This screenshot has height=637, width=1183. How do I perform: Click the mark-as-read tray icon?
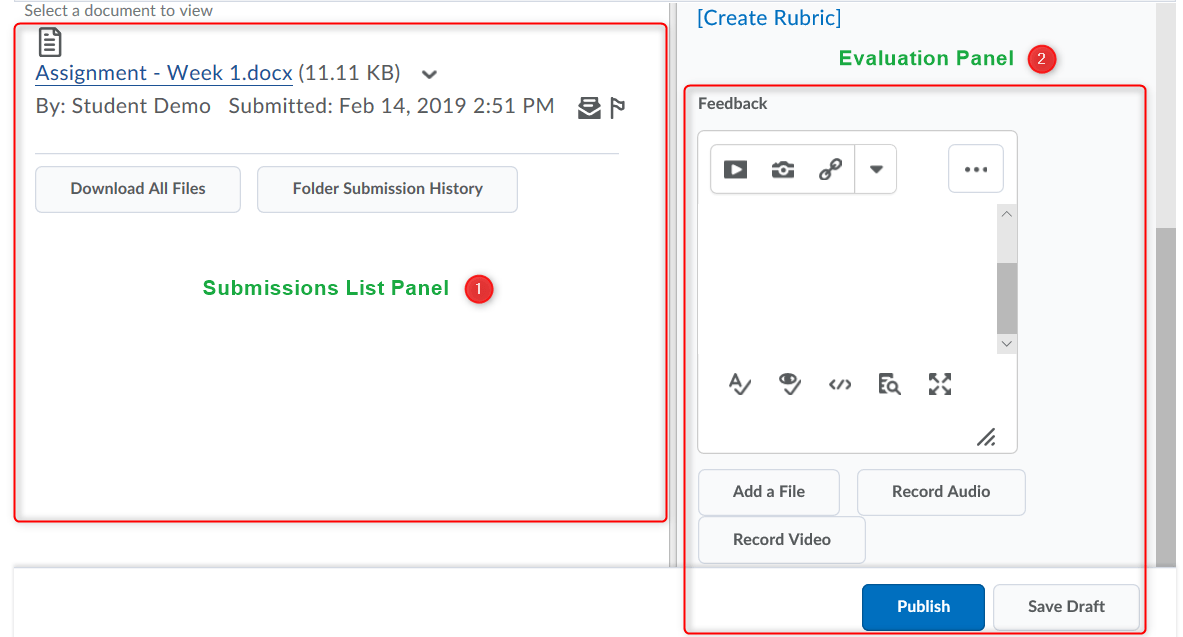[x=590, y=108]
